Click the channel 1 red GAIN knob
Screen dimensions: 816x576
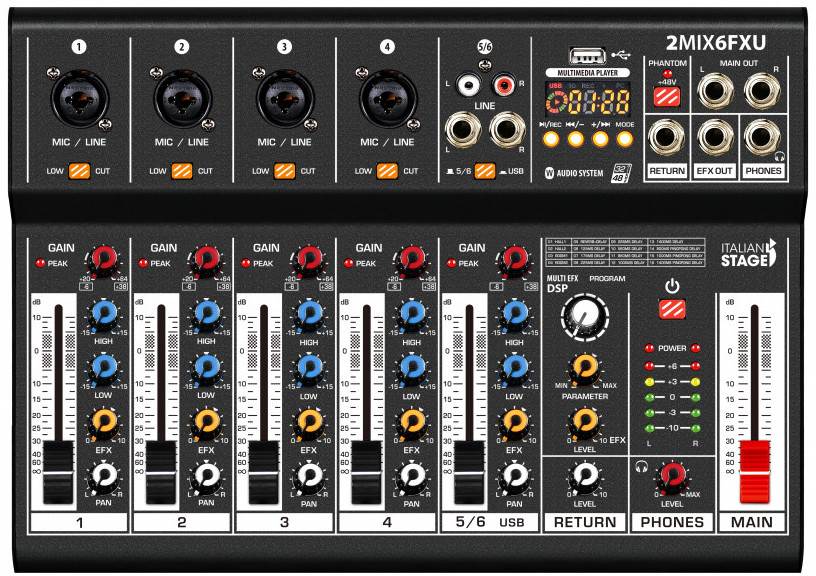click(x=101, y=261)
